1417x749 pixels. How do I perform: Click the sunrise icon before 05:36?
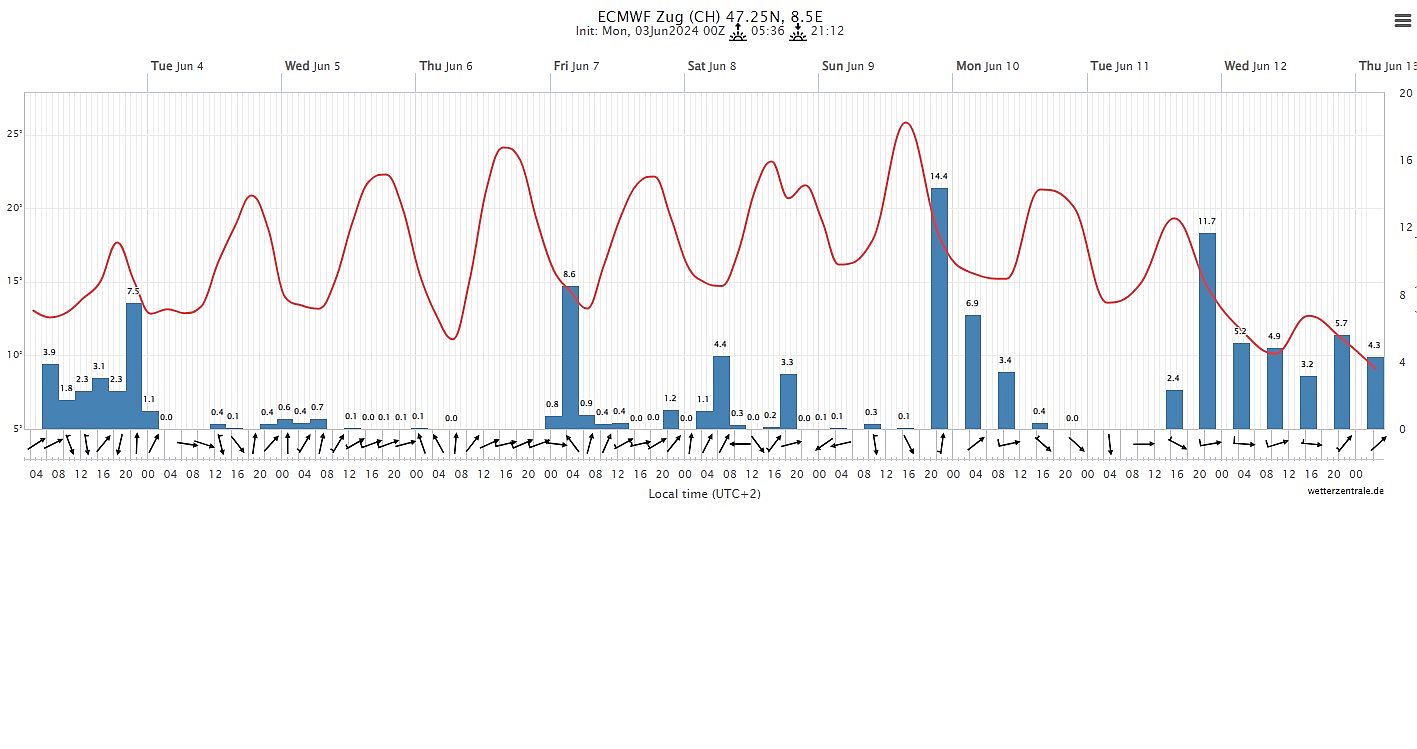pos(738,31)
